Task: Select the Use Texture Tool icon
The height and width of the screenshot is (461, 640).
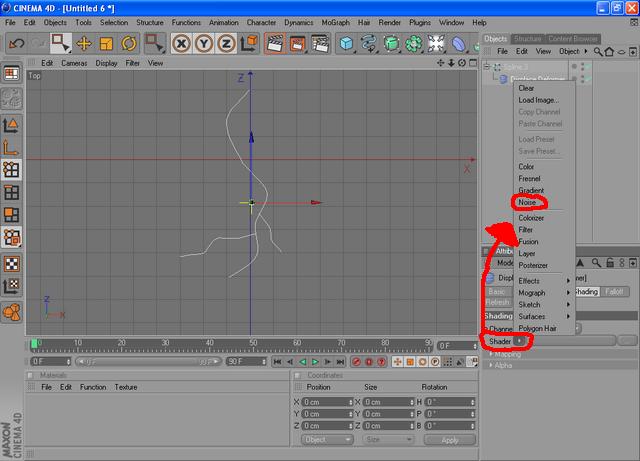Action: (11, 264)
